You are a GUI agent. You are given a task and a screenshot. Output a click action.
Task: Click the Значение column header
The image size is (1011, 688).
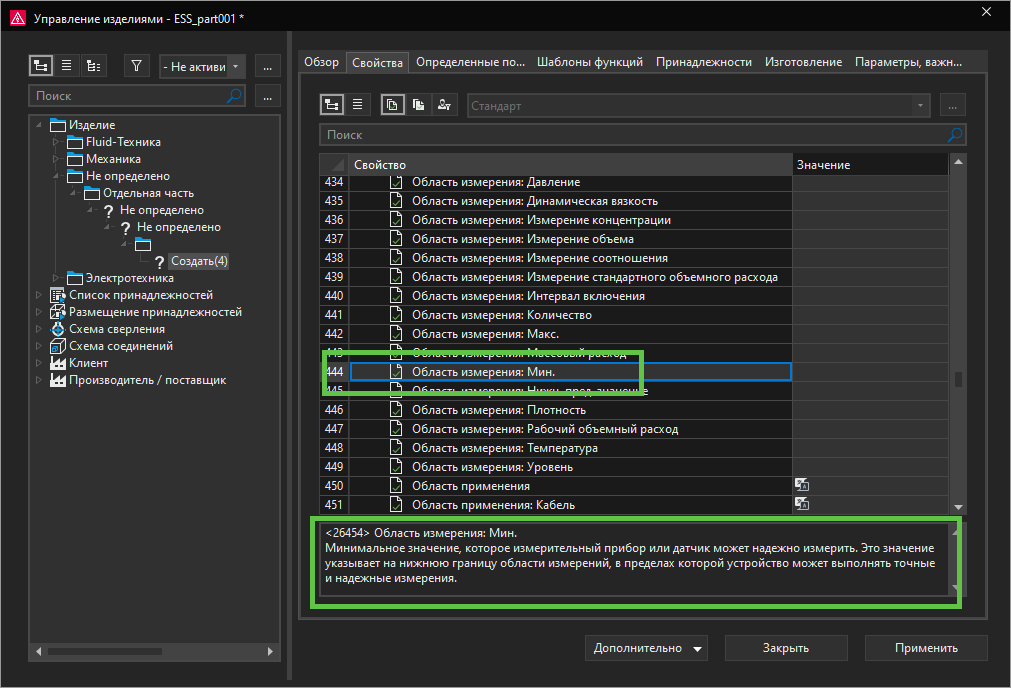coord(870,164)
